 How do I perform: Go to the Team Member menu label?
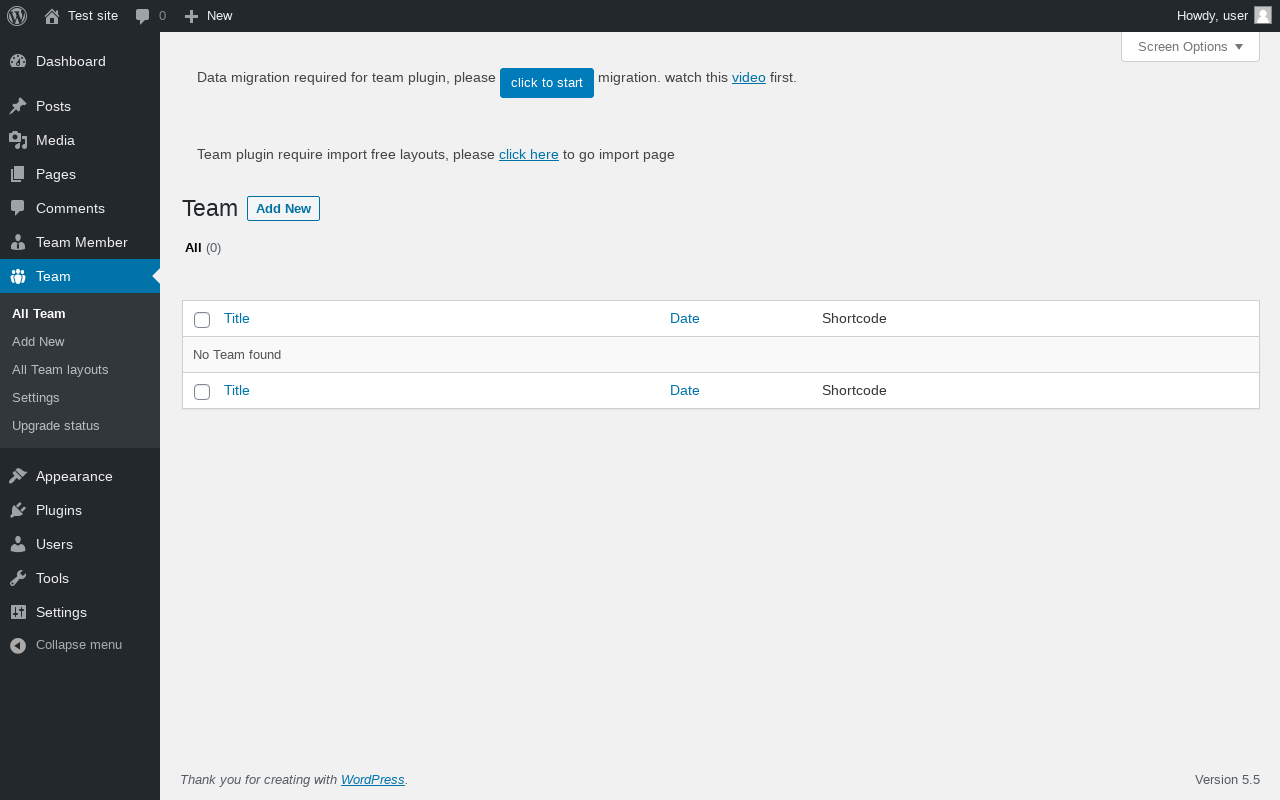pos(82,242)
